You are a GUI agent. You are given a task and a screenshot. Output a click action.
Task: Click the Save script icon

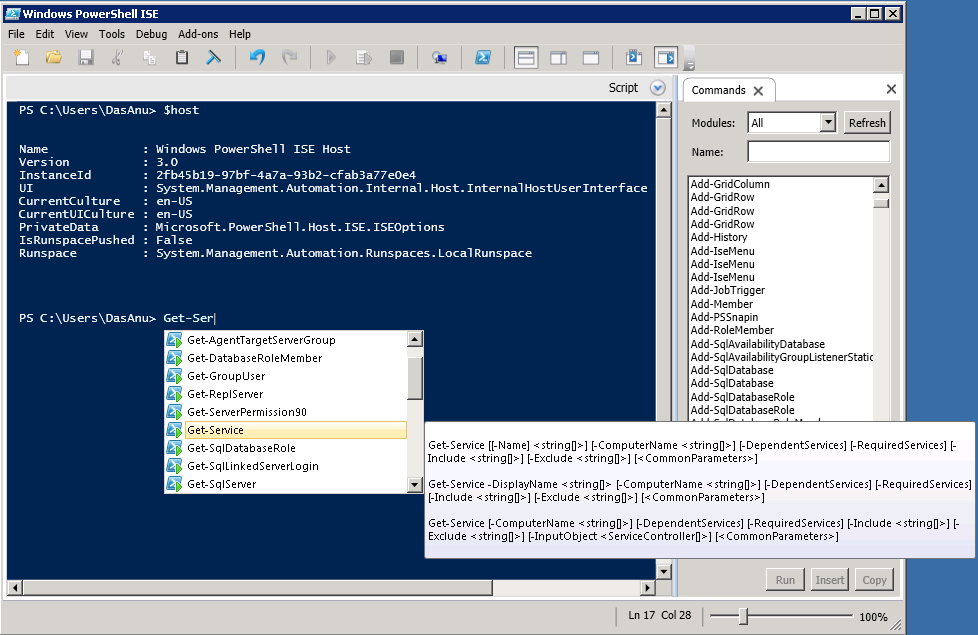(86, 58)
